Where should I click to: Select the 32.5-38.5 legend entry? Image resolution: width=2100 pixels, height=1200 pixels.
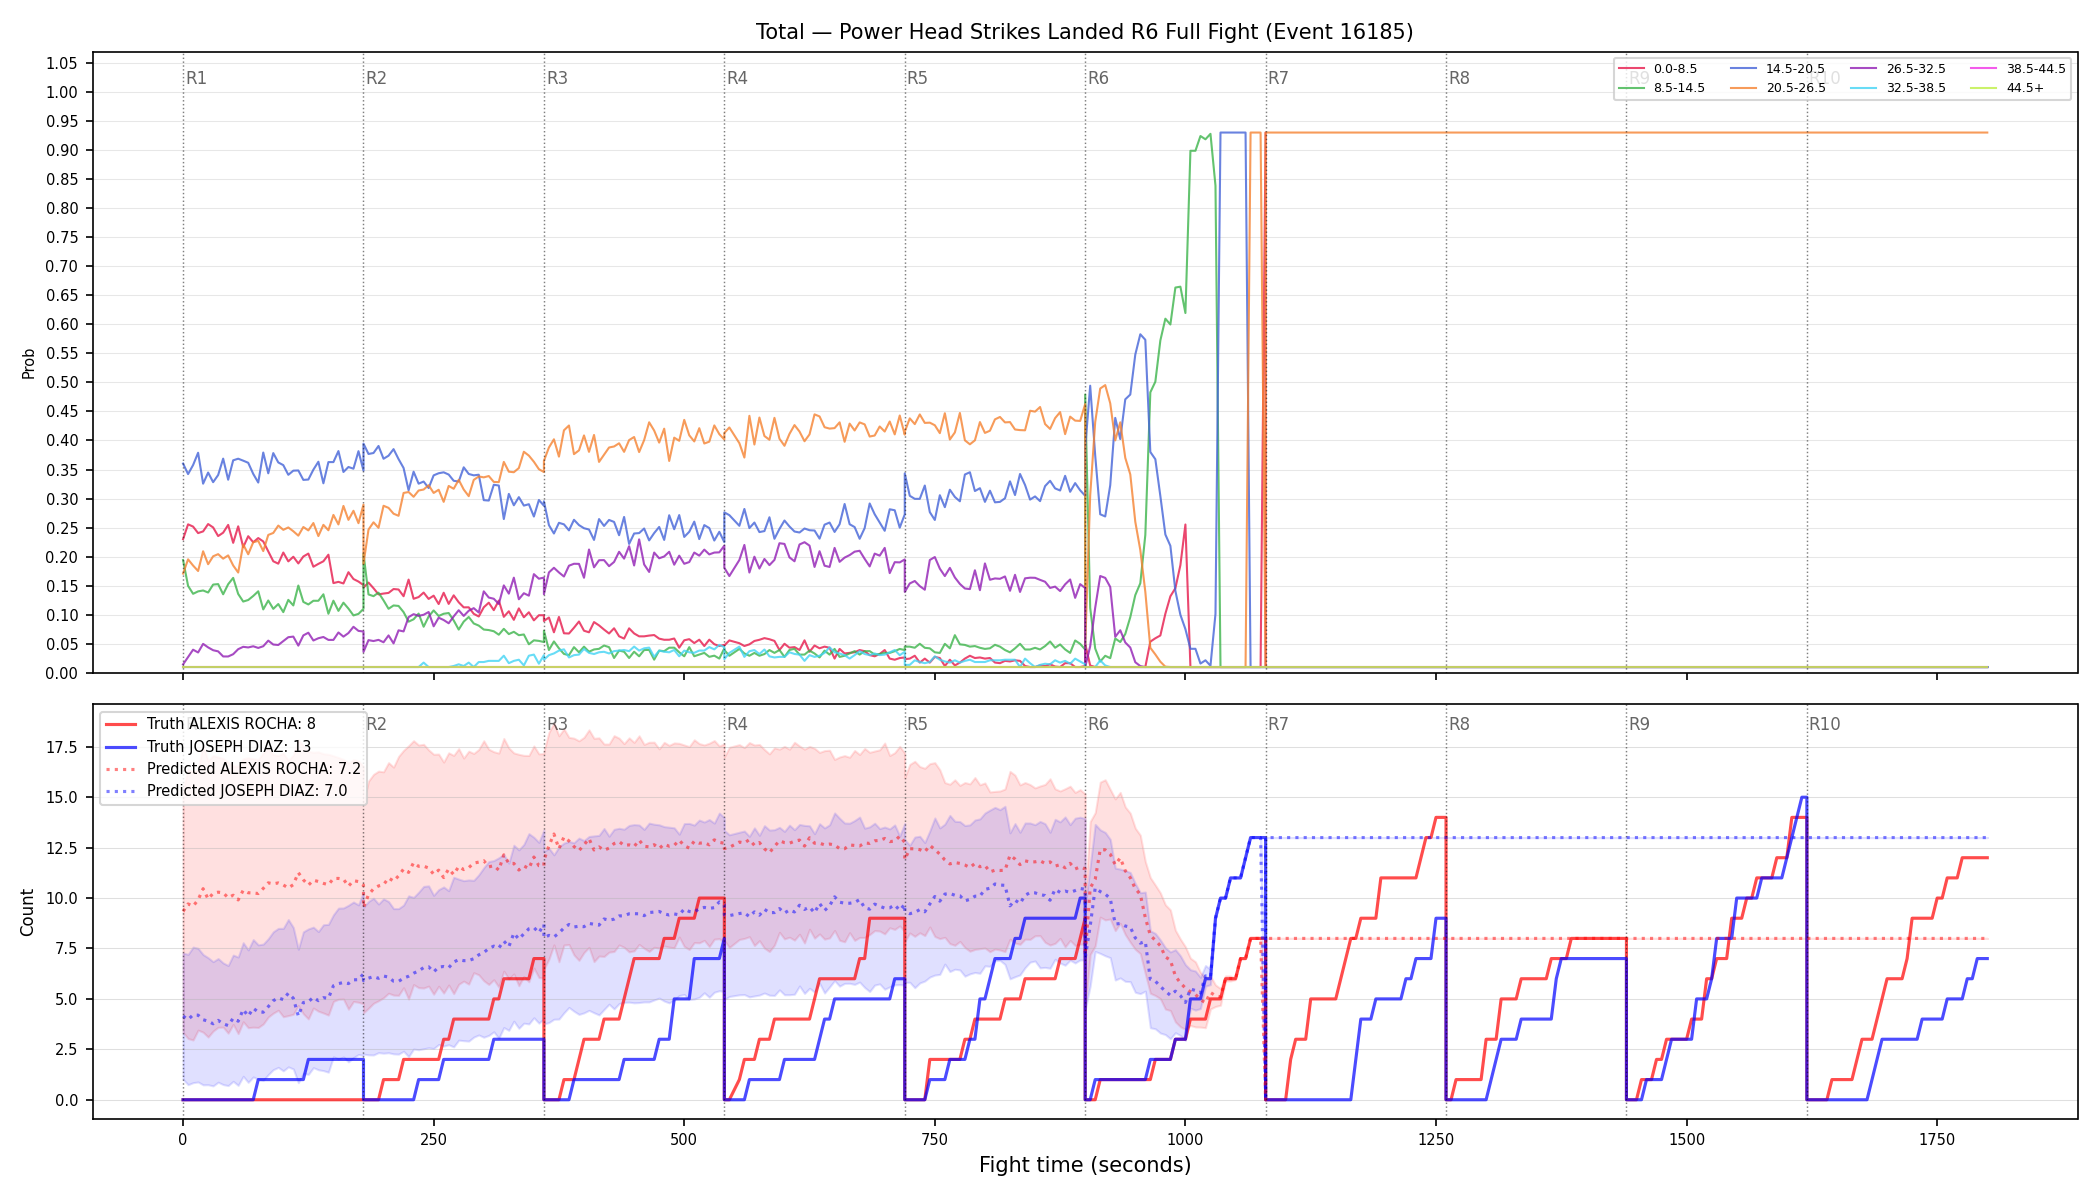(1898, 88)
